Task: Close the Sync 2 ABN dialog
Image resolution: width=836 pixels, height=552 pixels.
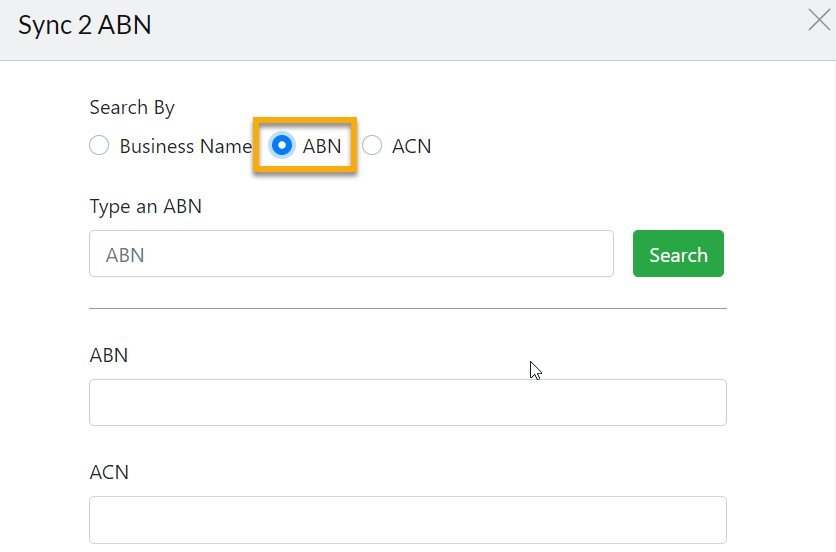Action: tap(819, 20)
